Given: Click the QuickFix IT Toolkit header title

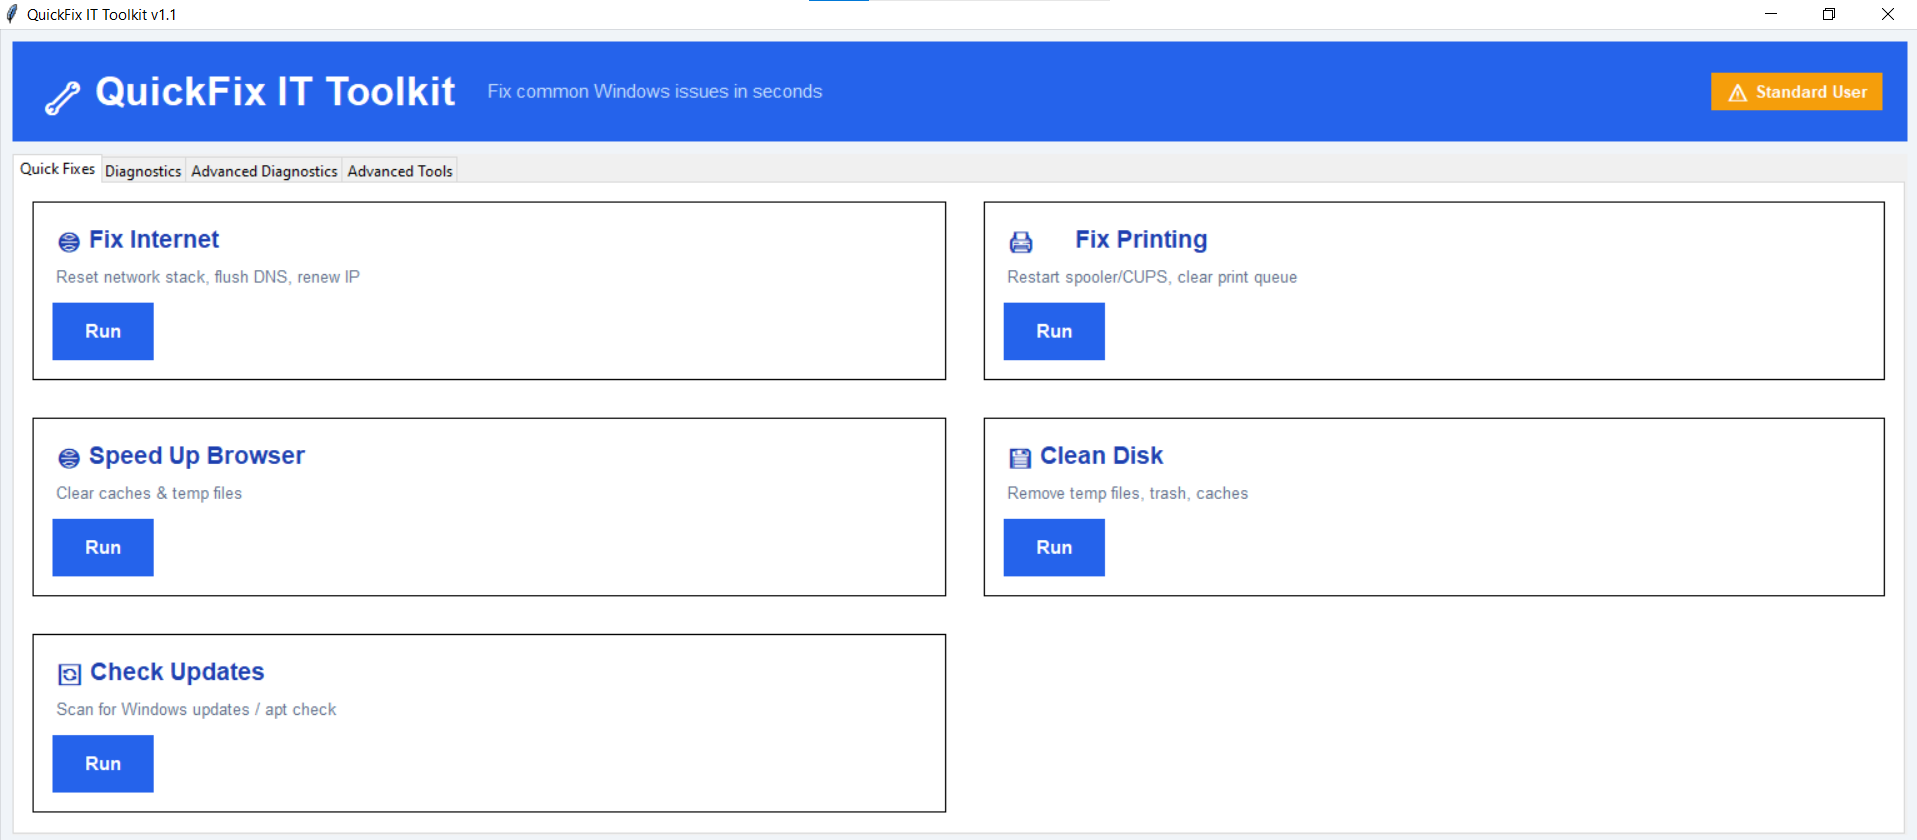Looking at the screenshot, I should (275, 92).
